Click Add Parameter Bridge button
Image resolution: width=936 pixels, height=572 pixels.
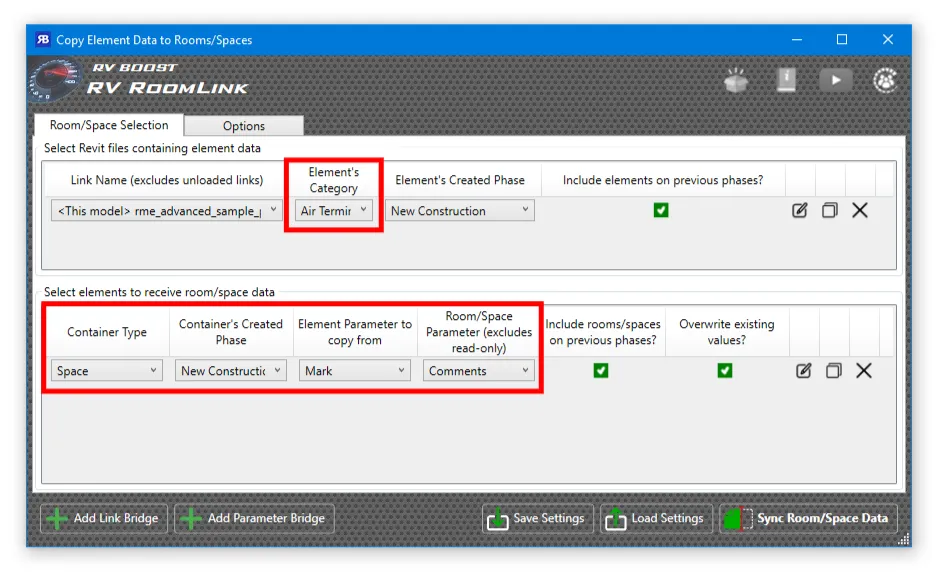pyautogui.click(x=254, y=518)
